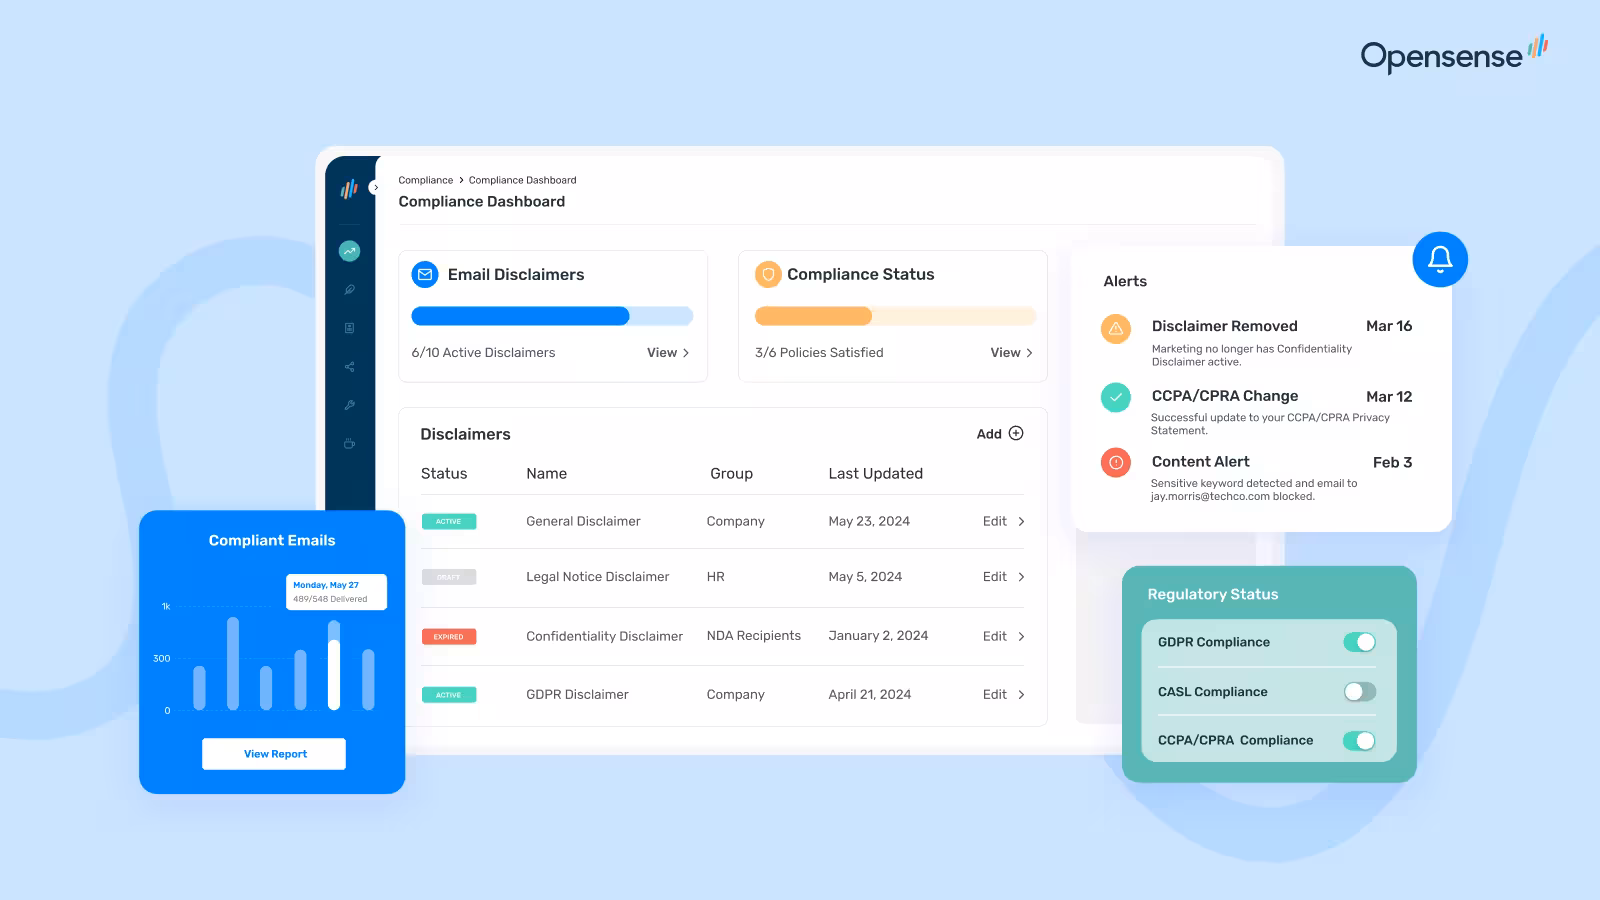
Task: Select Compliance Dashboard breadcrumb item
Action: (x=522, y=180)
